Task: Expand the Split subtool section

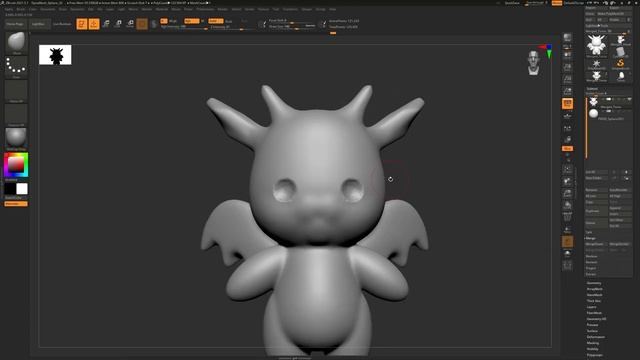Action: [589, 232]
